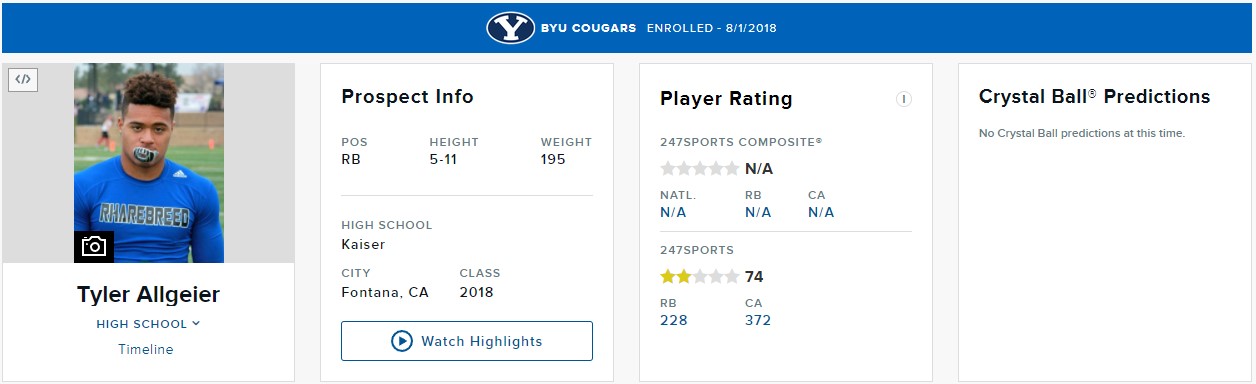The width and height of the screenshot is (1256, 384).
Task: Click the play icon in Watch Highlights
Action: 402,341
